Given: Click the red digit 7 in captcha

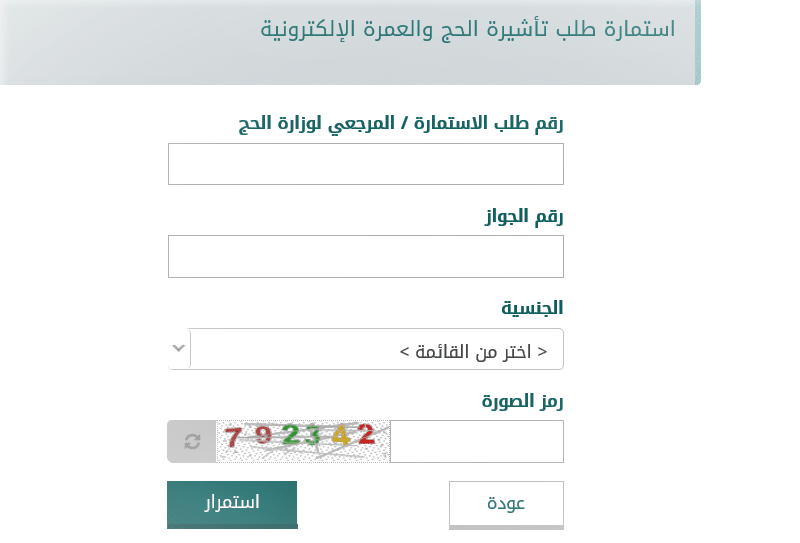Looking at the screenshot, I should (233, 437).
